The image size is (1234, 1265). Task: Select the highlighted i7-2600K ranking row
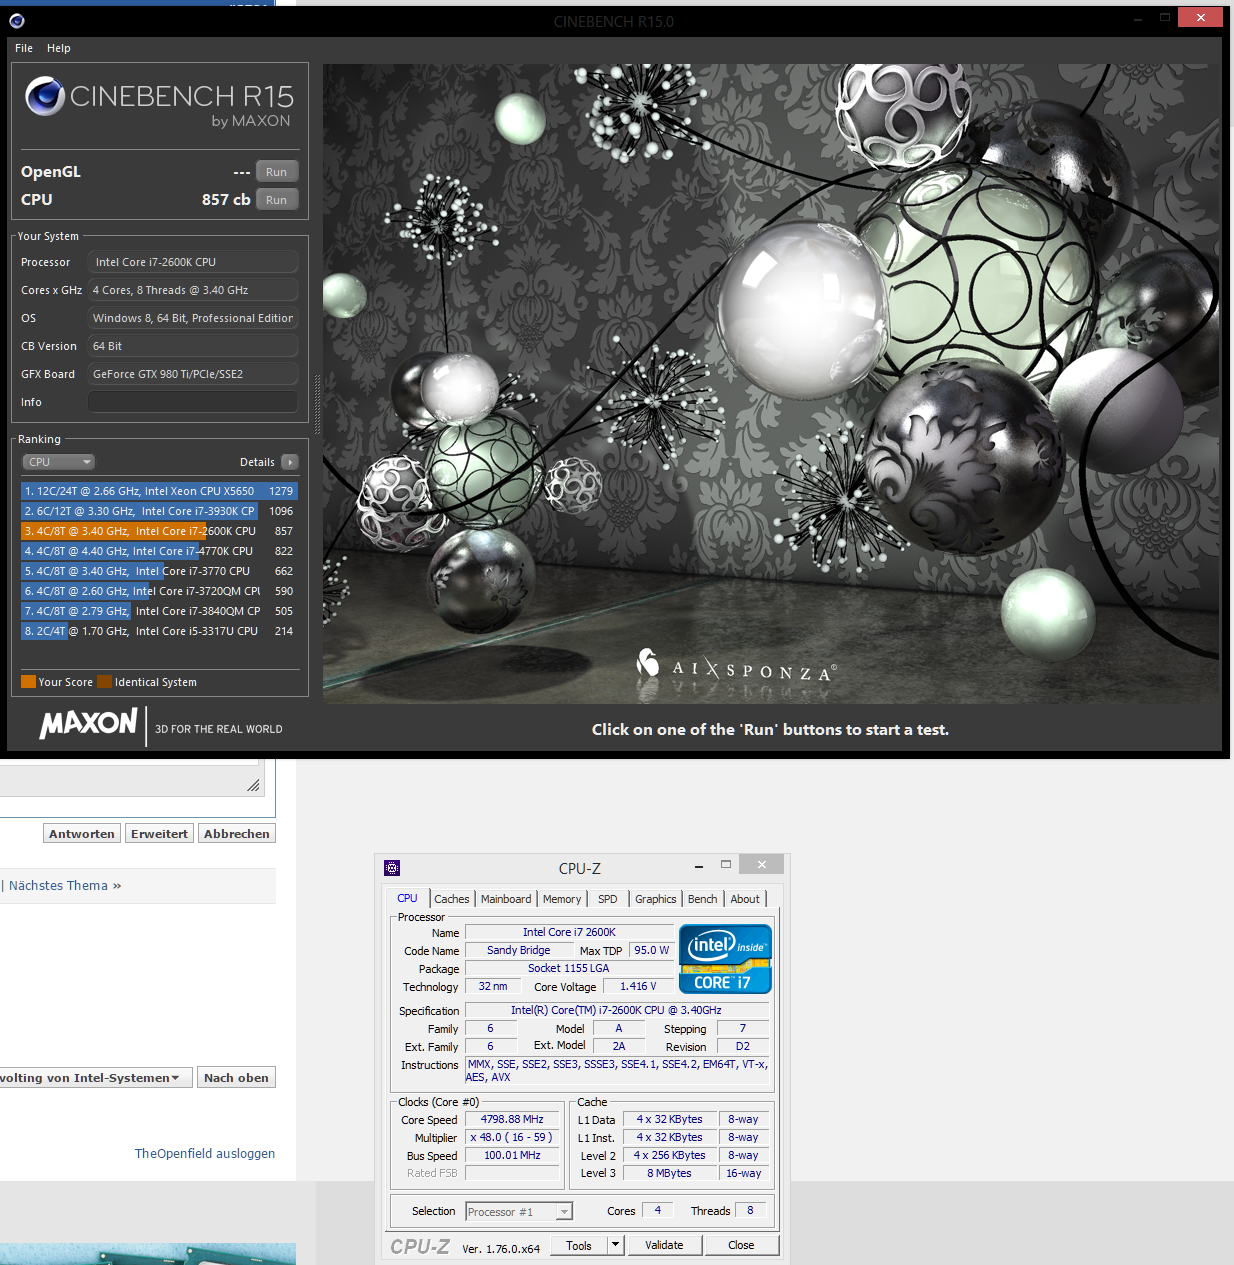tap(159, 531)
